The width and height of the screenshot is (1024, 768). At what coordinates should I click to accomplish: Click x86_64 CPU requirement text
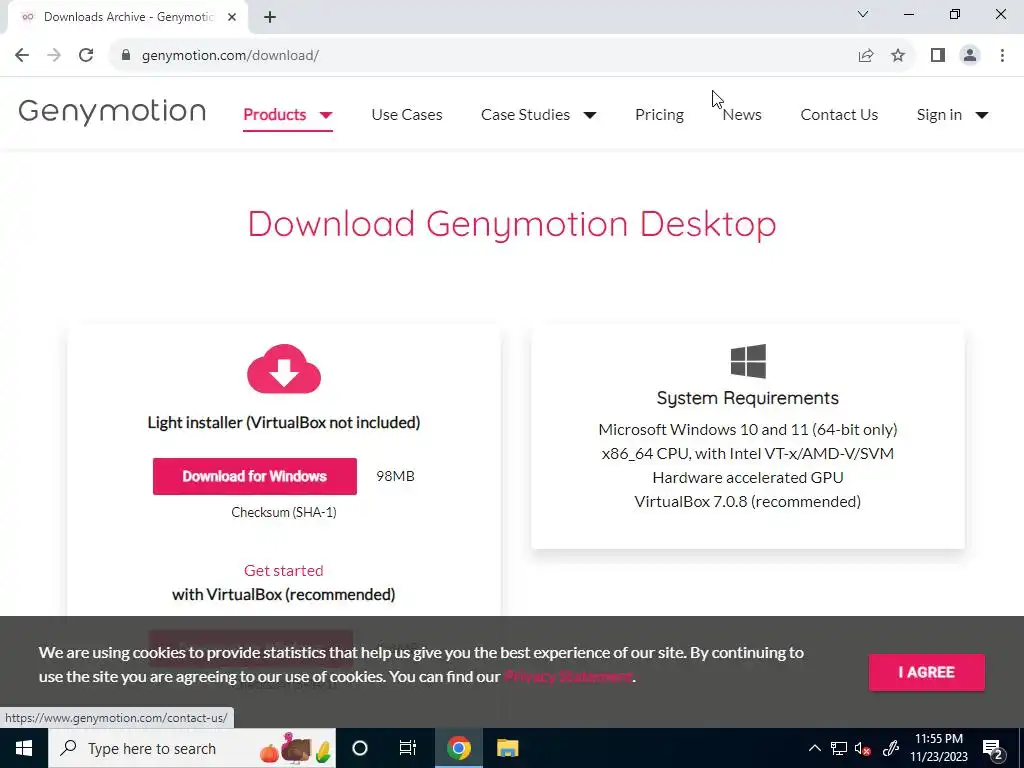coord(748,453)
